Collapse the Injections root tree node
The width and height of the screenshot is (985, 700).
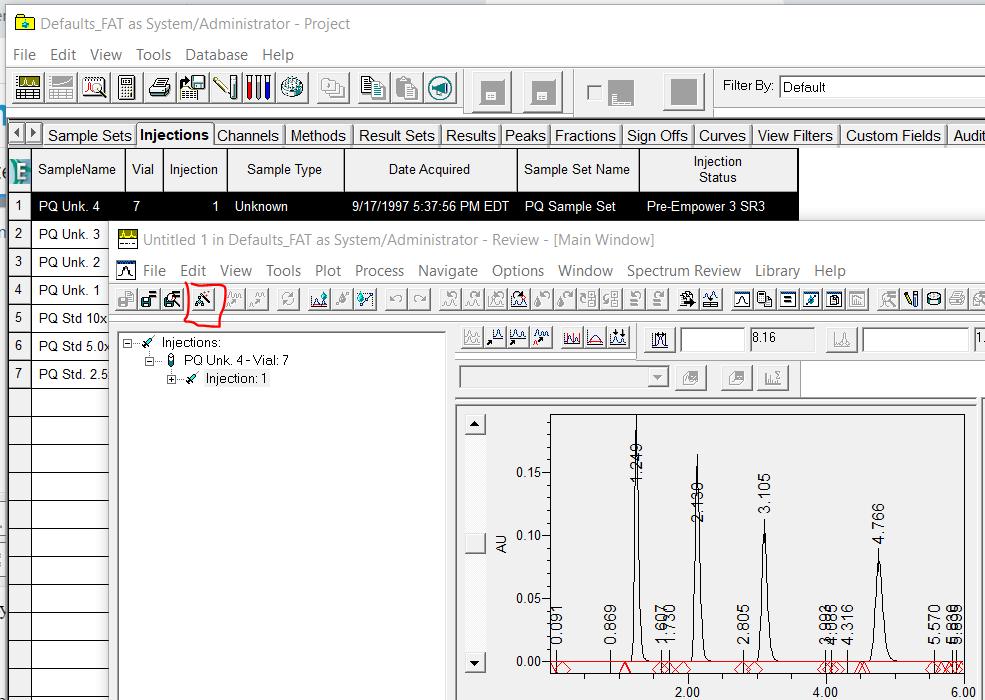[128, 343]
